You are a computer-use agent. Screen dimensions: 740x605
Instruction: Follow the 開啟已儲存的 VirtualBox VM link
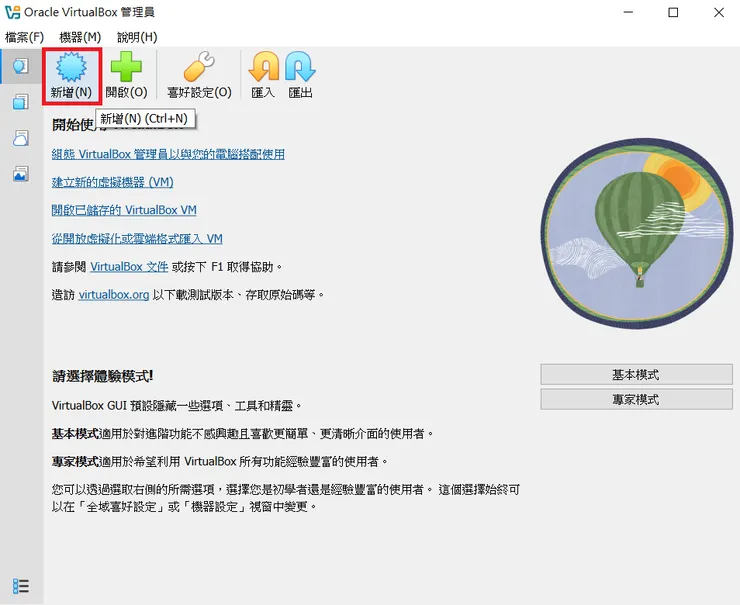click(x=124, y=210)
